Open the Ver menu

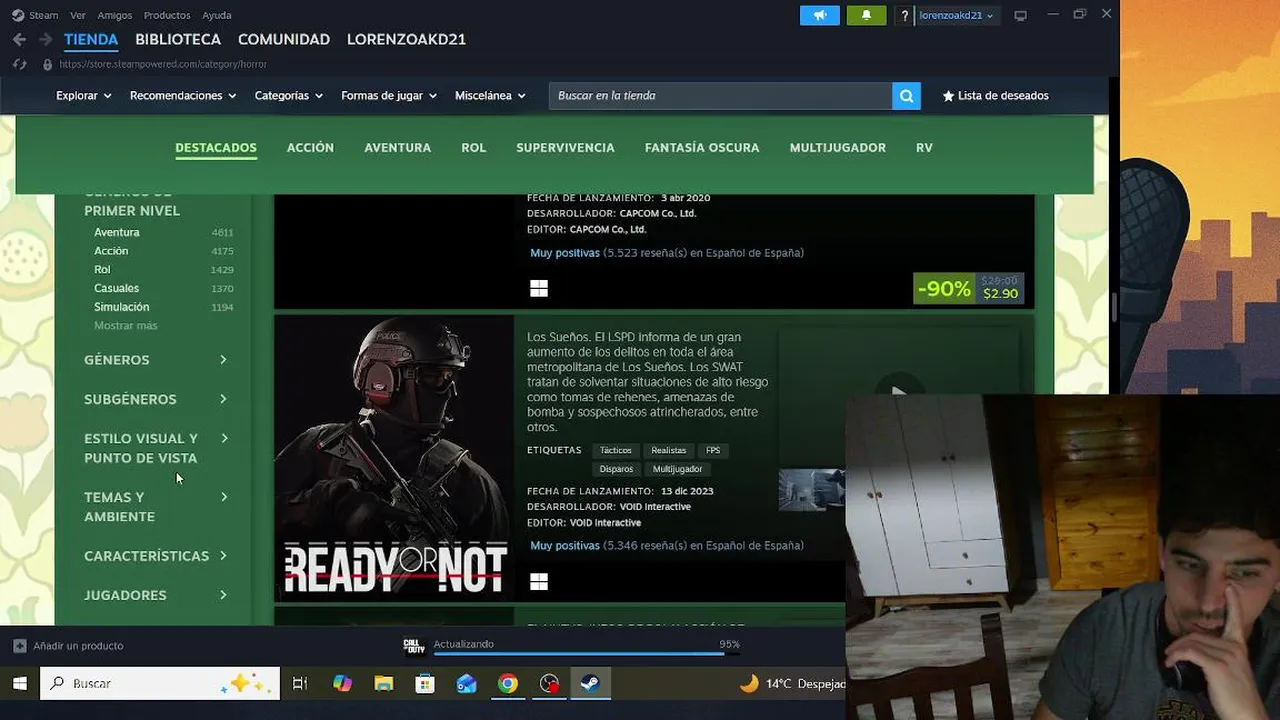(78, 15)
